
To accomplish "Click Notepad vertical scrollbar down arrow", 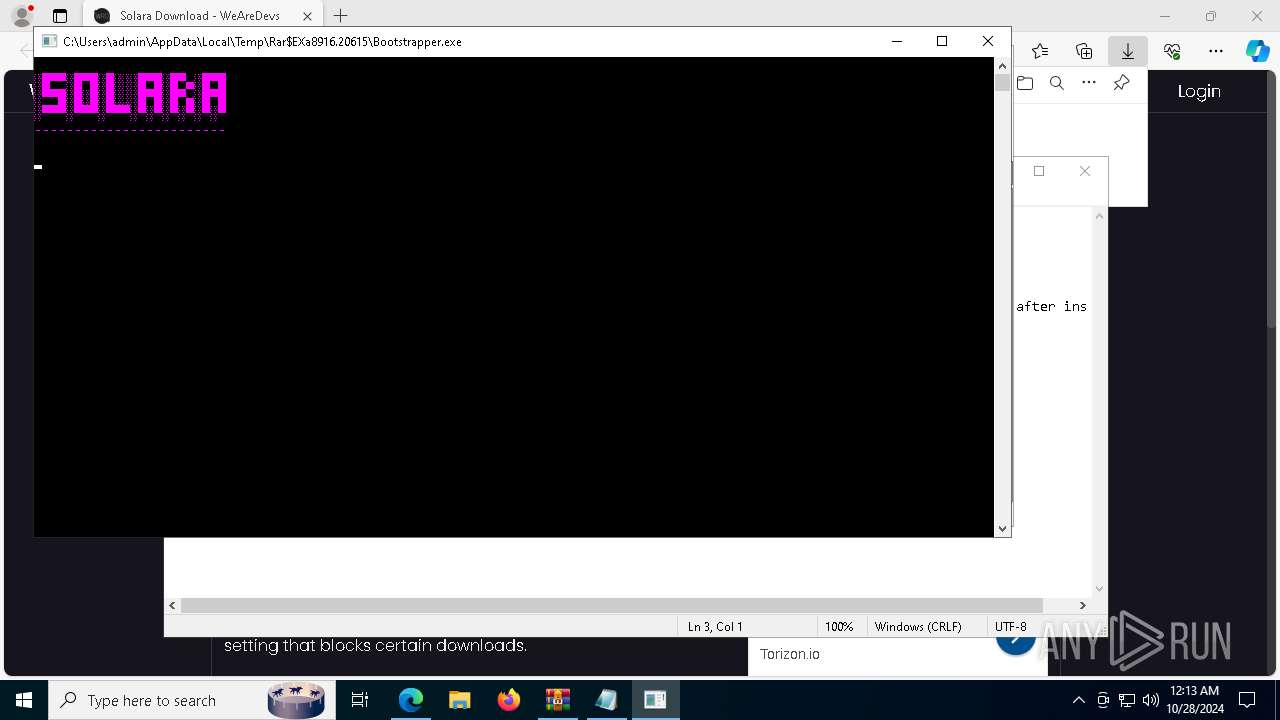I will click(x=1100, y=589).
